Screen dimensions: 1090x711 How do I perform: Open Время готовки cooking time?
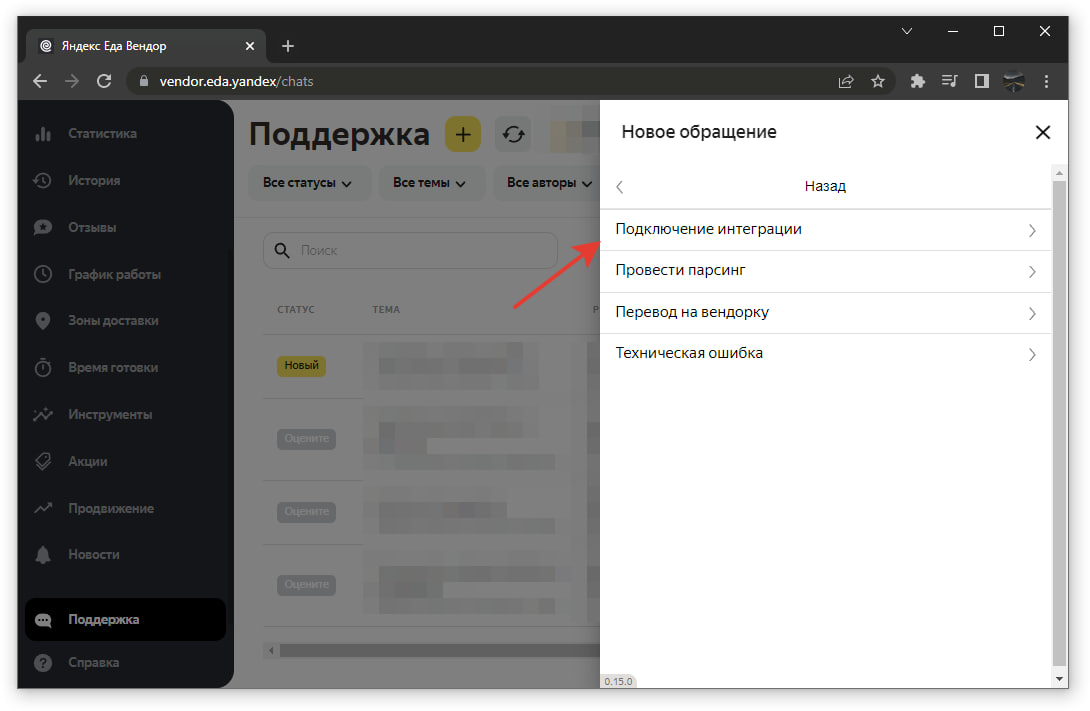[113, 368]
